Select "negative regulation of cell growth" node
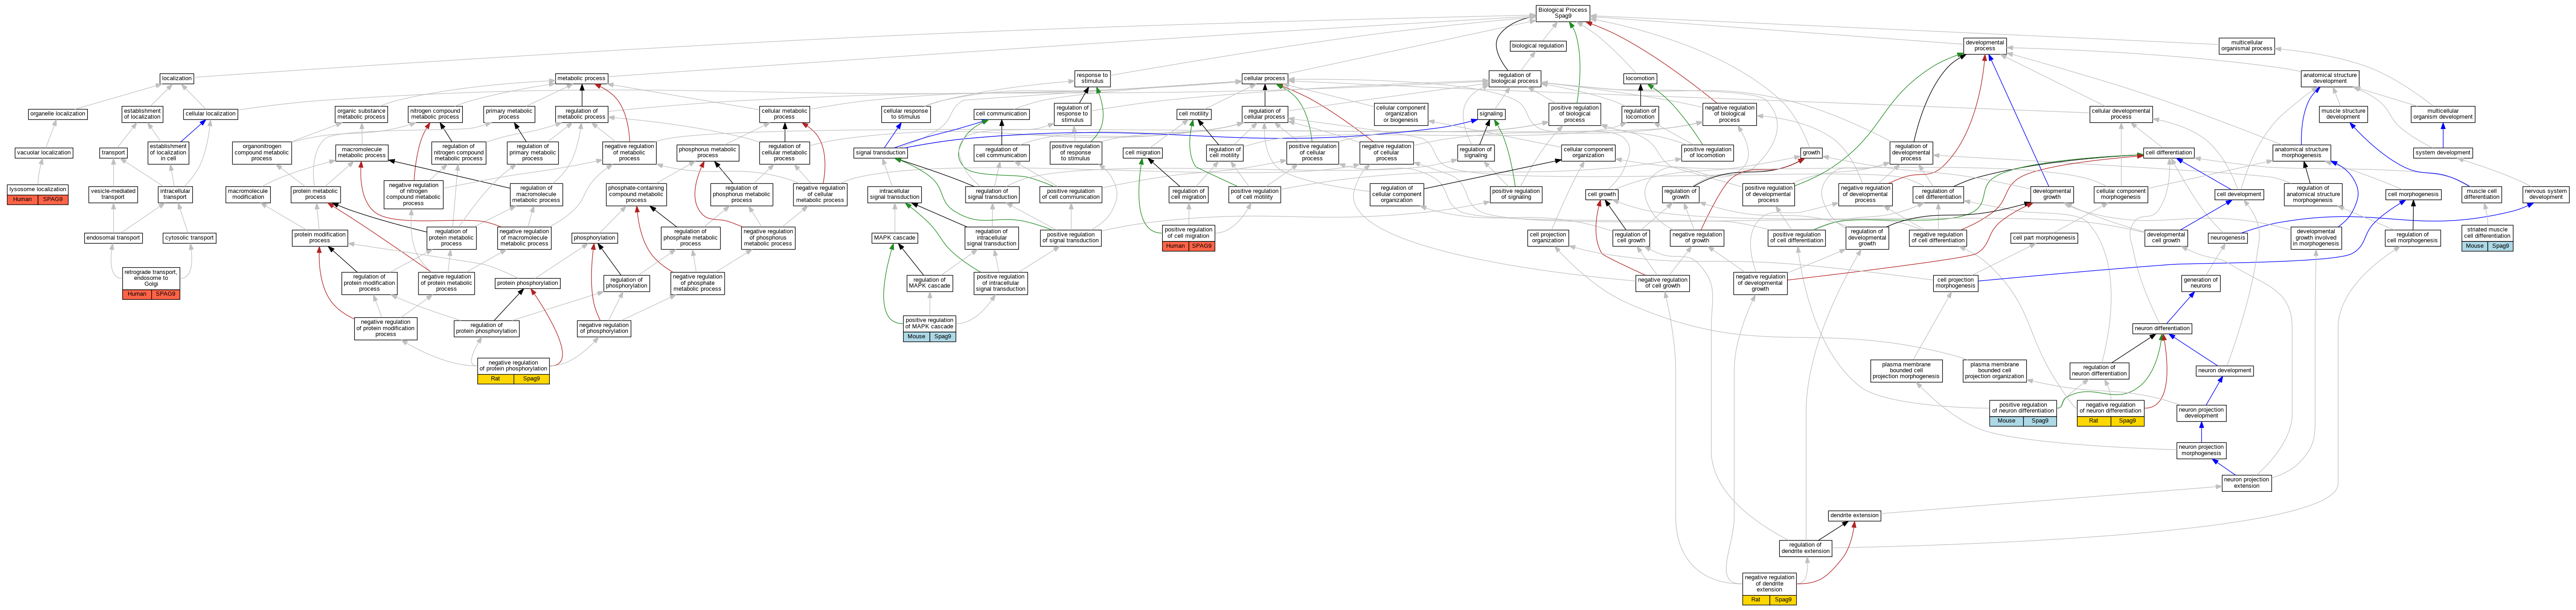 tap(1663, 283)
